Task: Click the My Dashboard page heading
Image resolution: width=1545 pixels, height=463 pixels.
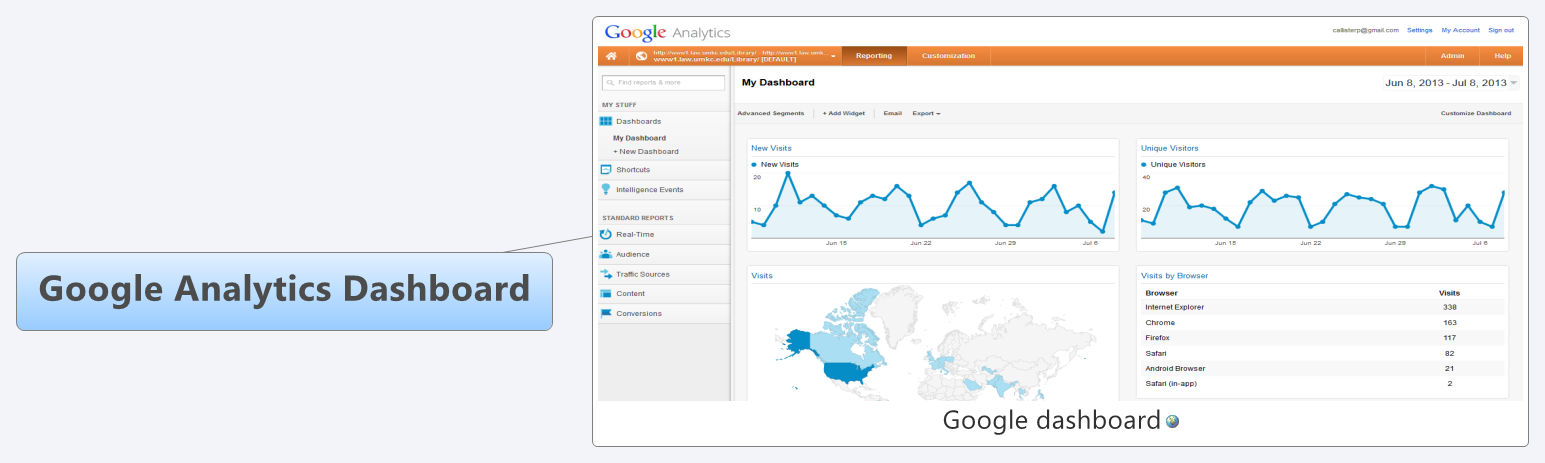Action: (x=778, y=83)
